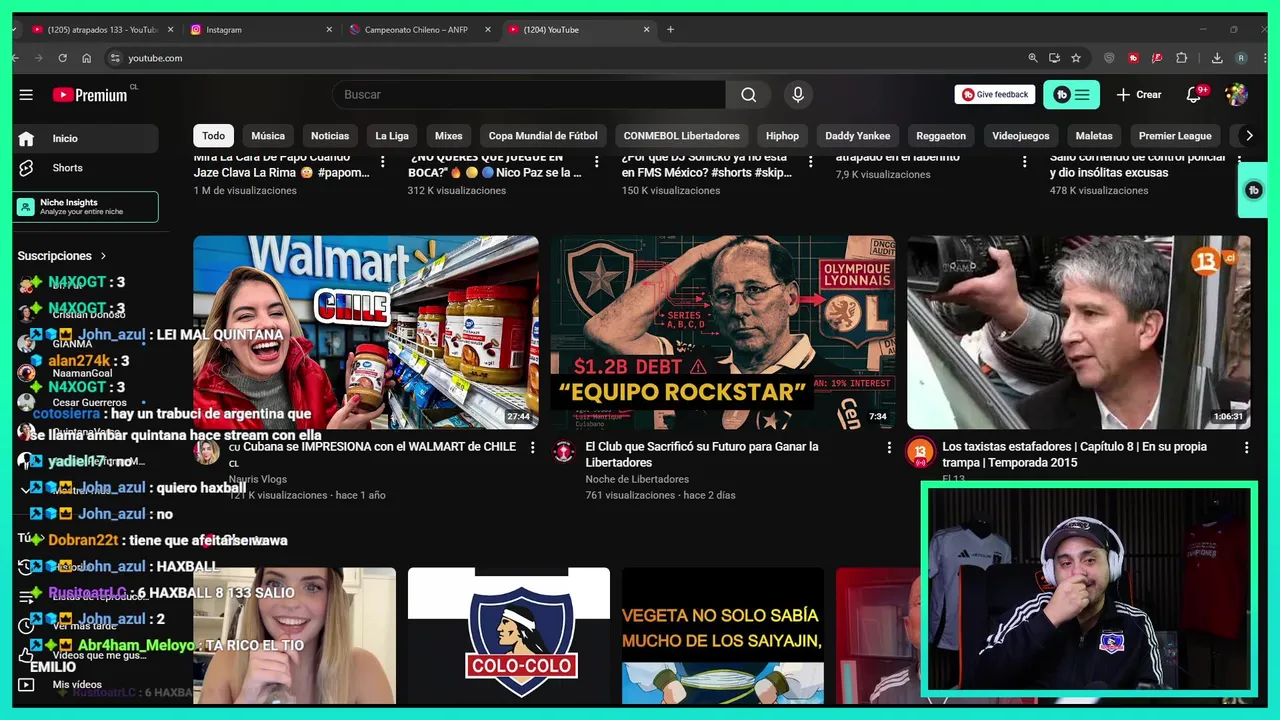Image resolution: width=1280 pixels, height=720 pixels.
Task: Open the TubeBuddy menu button
Action: pyautogui.click(x=1071, y=95)
